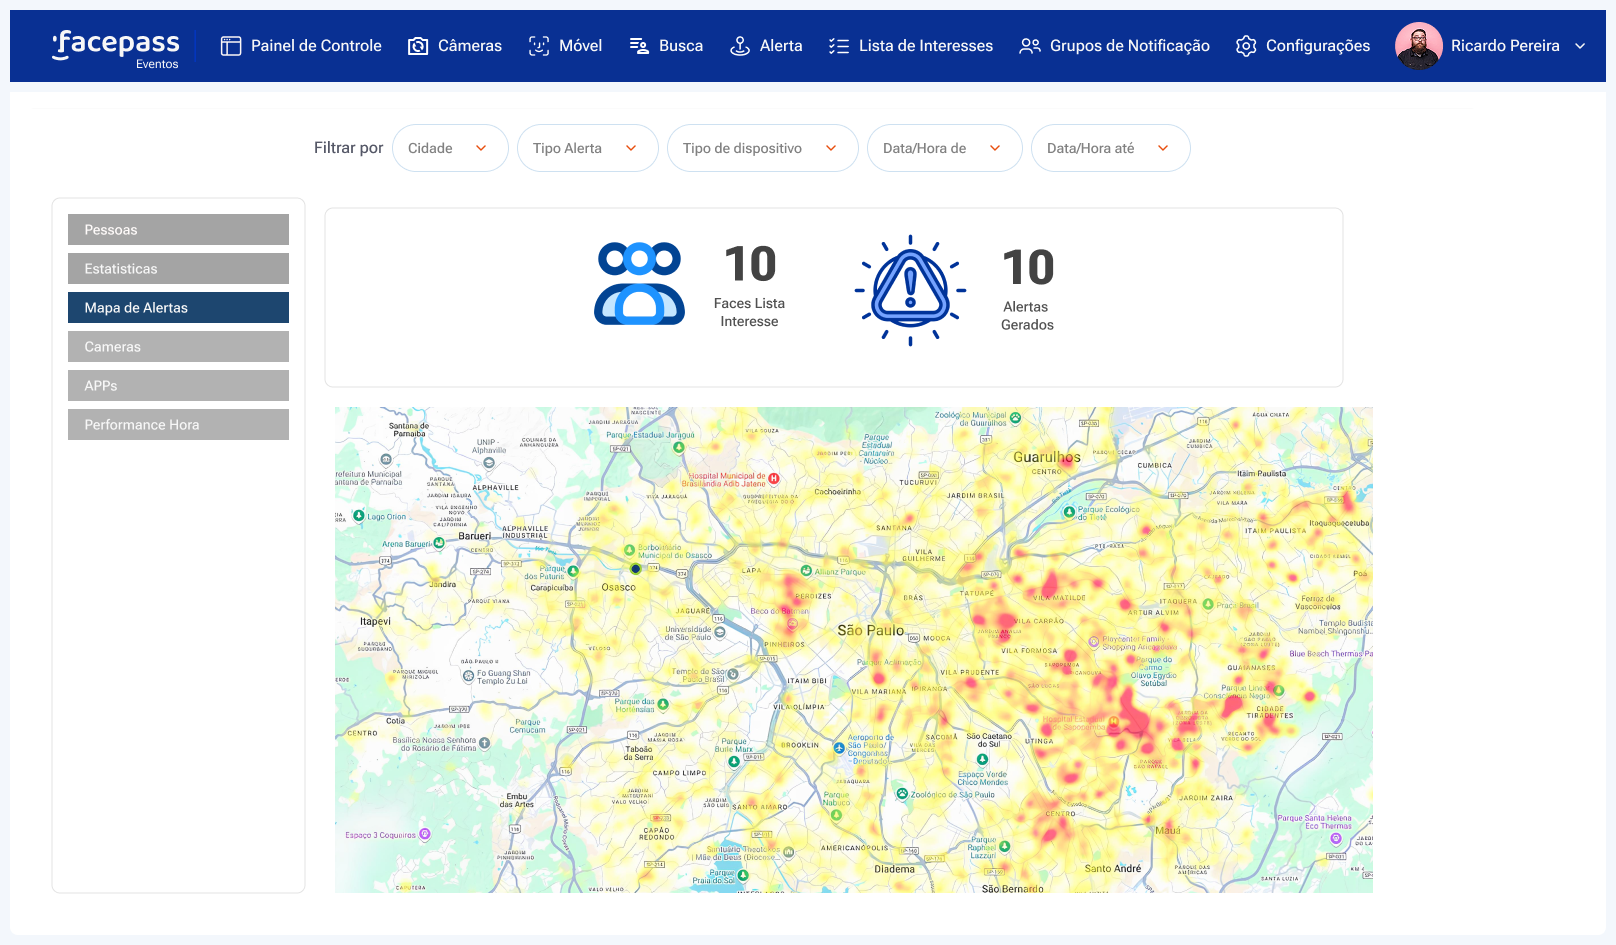Click the Busca search list icon
Screen dimensions: 1616x945
[x=639, y=46]
